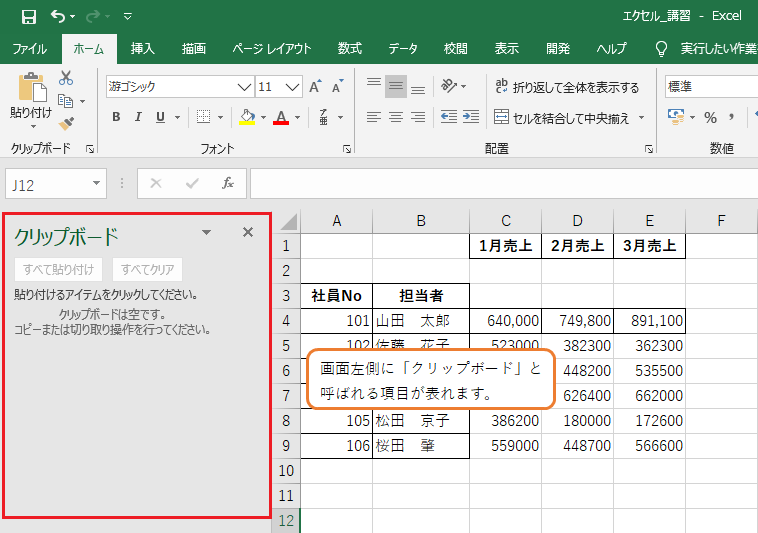Viewport: 758px width, 533px height.
Task: Toggle Align Right icon
Action: tap(418, 117)
